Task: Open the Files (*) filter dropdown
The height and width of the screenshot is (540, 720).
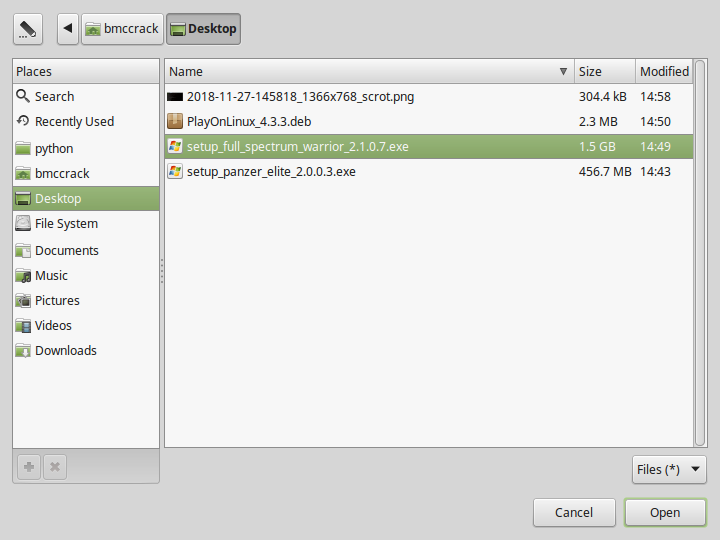Action: (x=669, y=469)
